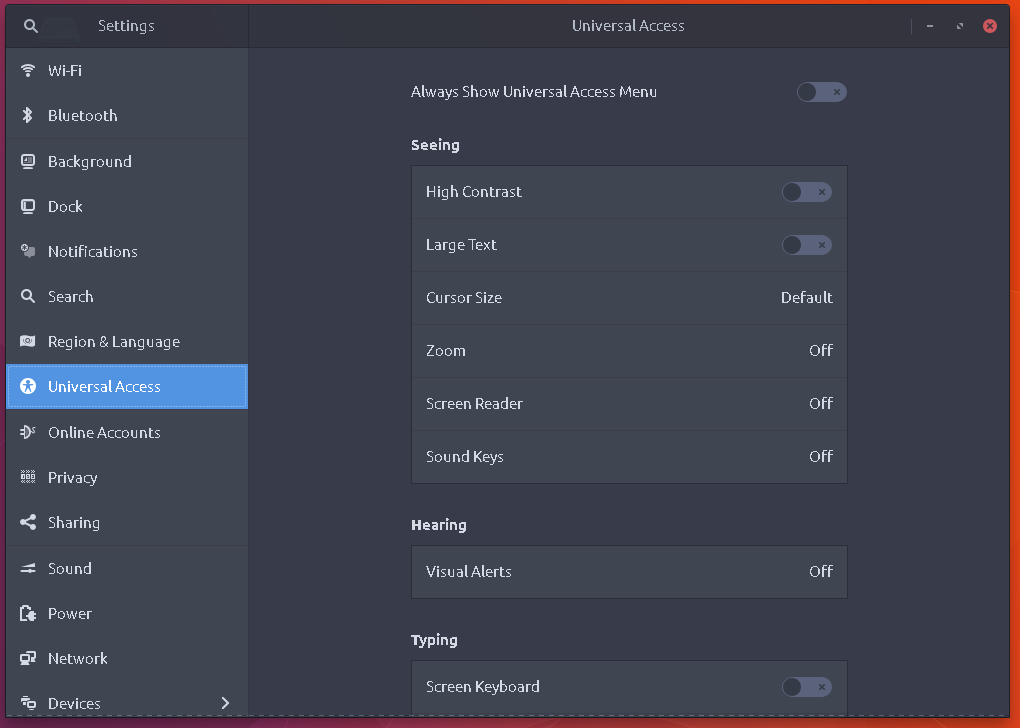Open the Cursor Size options row

coord(629,298)
